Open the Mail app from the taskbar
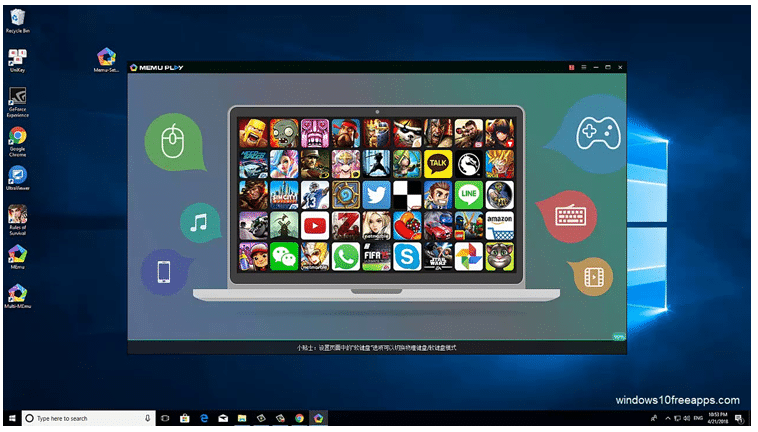Screen dimensions: 758x432 coord(223,418)
